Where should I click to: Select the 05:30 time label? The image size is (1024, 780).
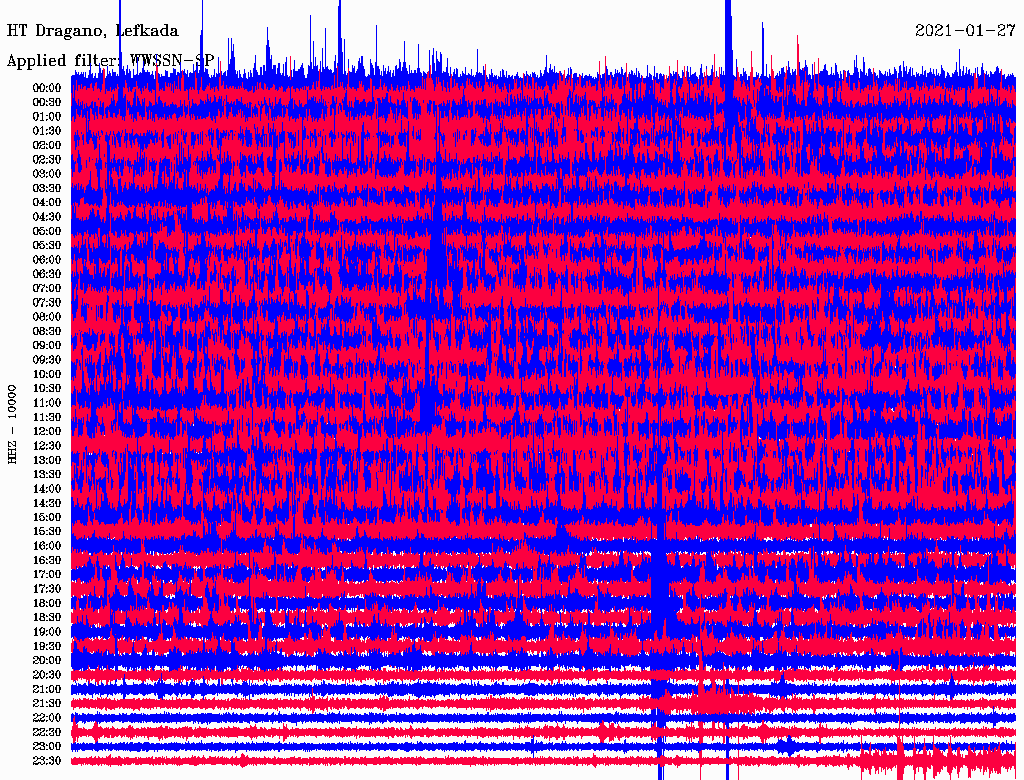[x=47, y=246]
